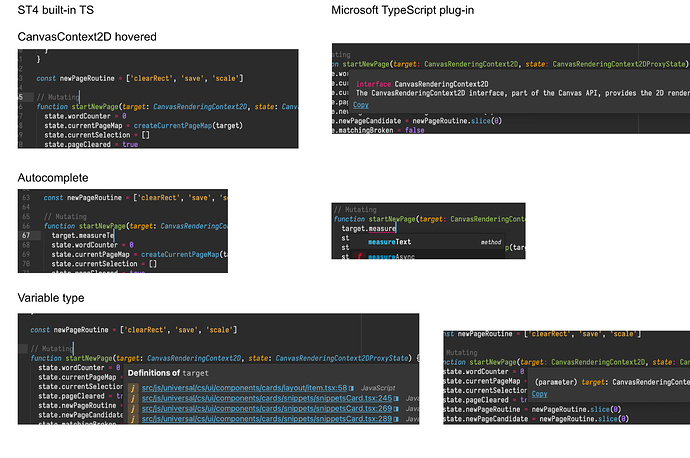Click the j icon beside snippetsCard.tsx:289
The height and width of the screenshot is (458, 690).
(x=133, y=419)
